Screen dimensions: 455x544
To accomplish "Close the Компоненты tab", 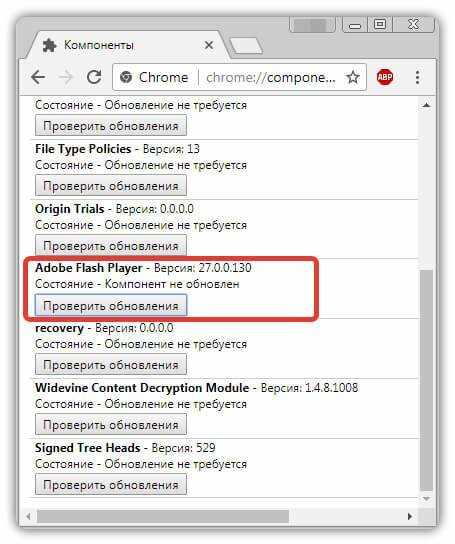I will [209, 45].
